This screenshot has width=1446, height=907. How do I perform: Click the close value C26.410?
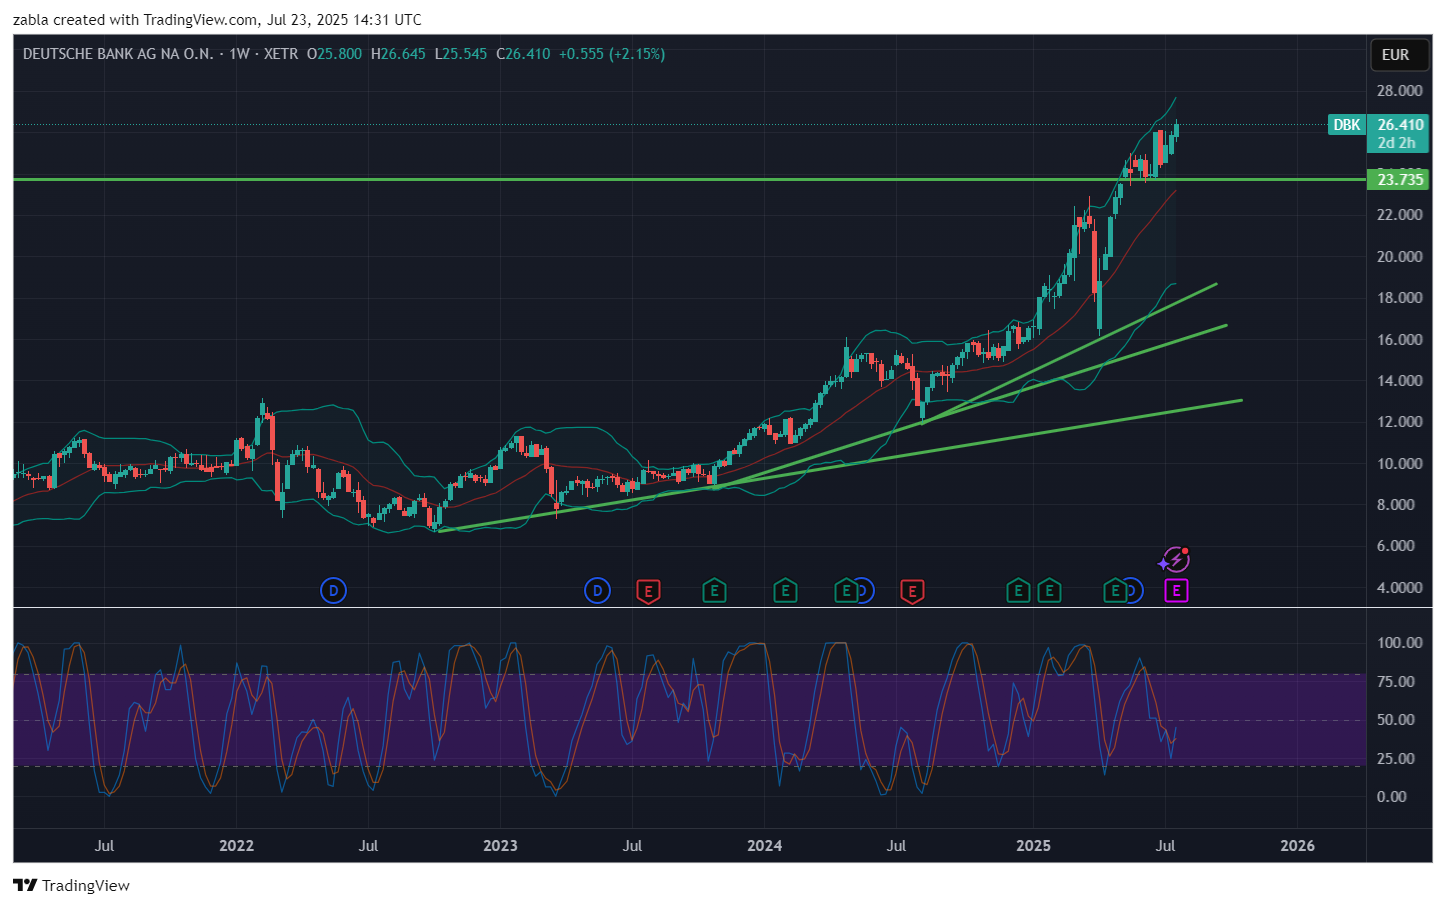tap(523, 54)
